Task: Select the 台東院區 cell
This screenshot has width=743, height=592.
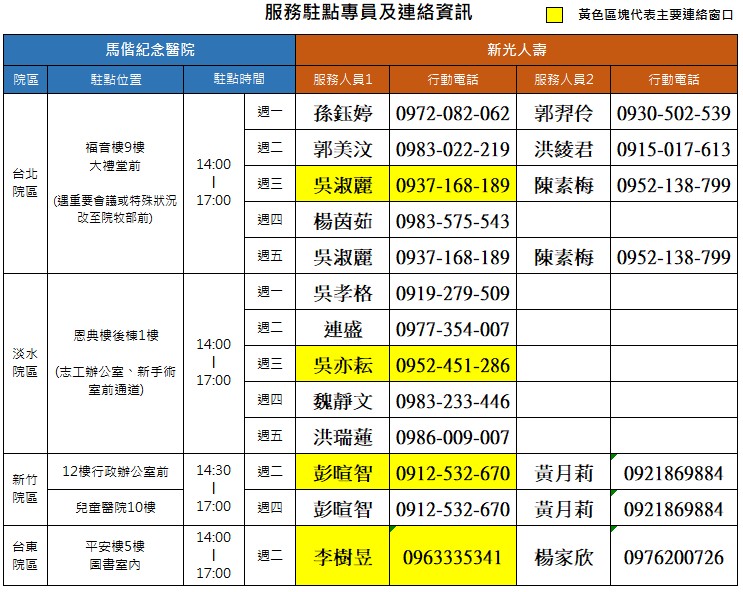Action: (x=26, y=556)
